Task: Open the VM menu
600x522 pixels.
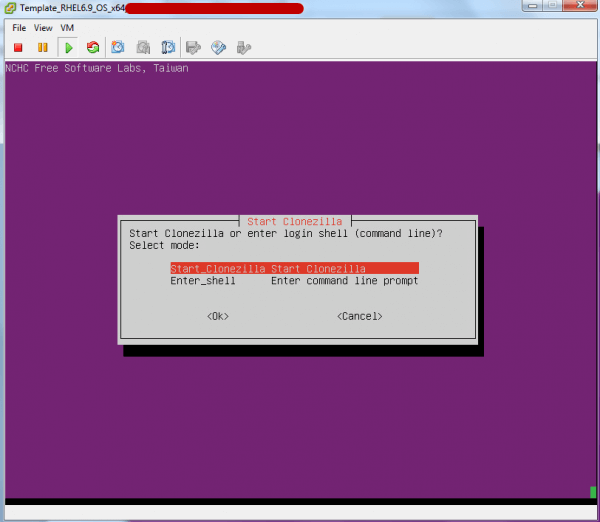Action: pos(67,28)
